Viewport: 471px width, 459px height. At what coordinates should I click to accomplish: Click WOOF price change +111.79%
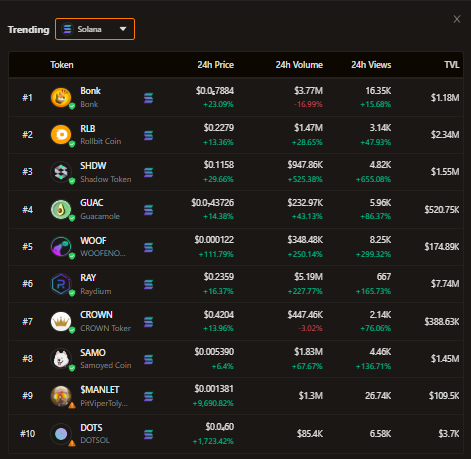coord(216,254)
